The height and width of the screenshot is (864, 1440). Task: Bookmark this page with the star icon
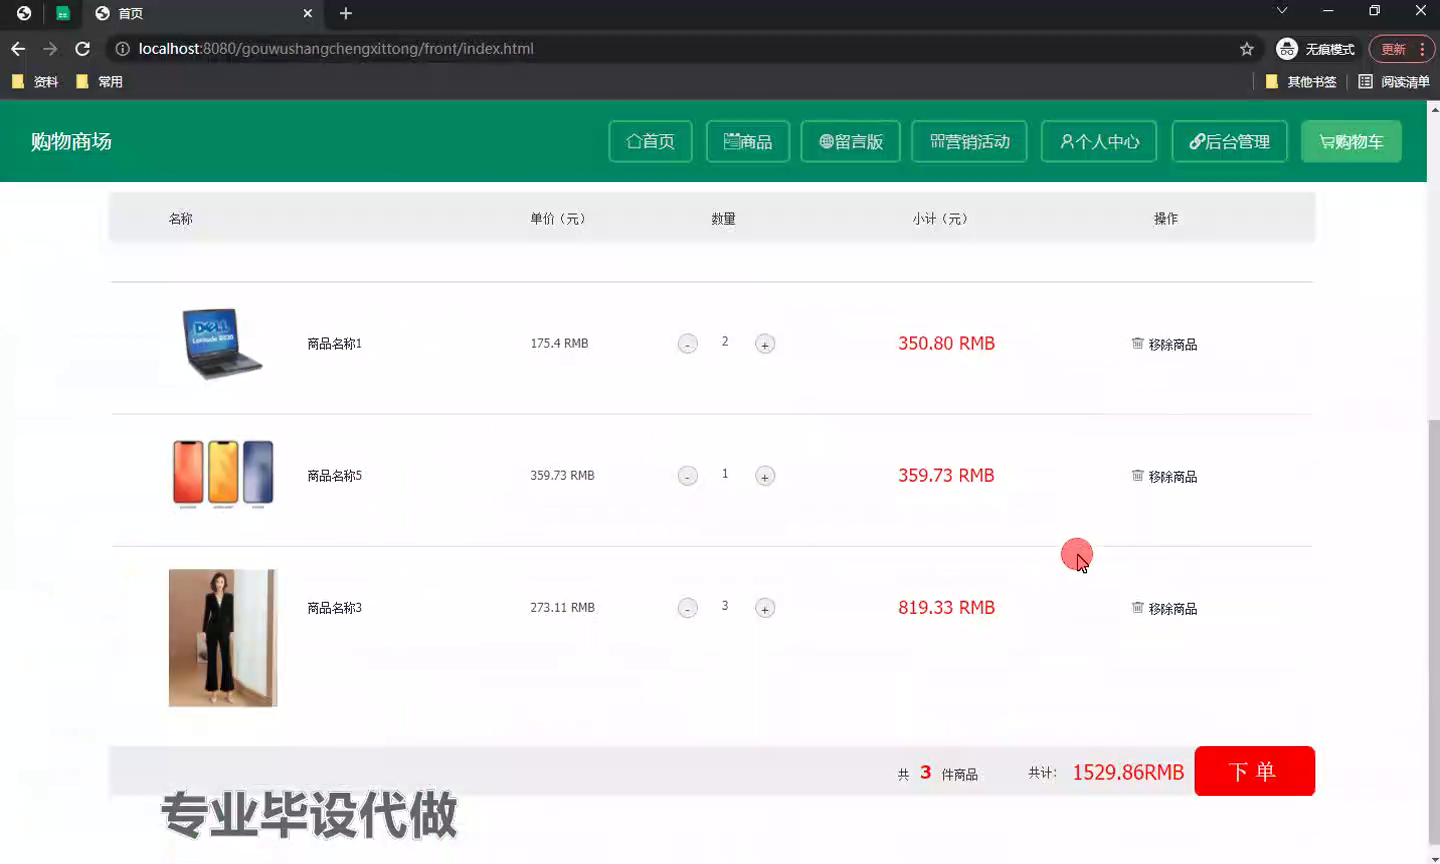(x=1246, y=49)
